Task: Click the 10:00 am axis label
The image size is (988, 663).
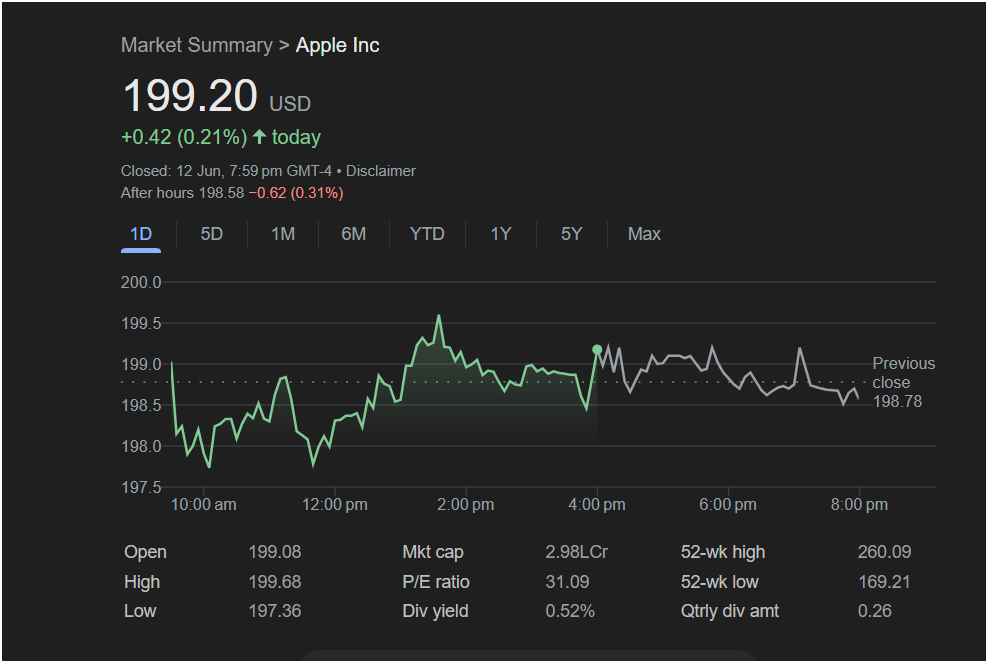Action: (x=204, y=504)
